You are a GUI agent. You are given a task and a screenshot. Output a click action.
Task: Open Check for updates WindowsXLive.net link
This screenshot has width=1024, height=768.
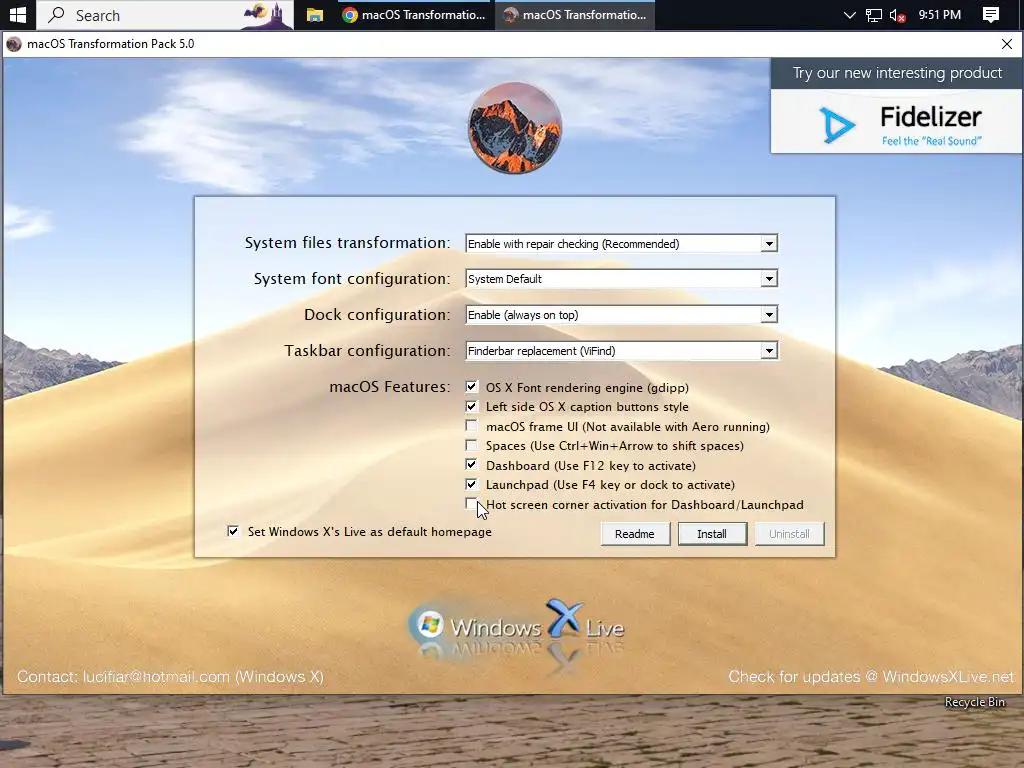click(871, 677)
